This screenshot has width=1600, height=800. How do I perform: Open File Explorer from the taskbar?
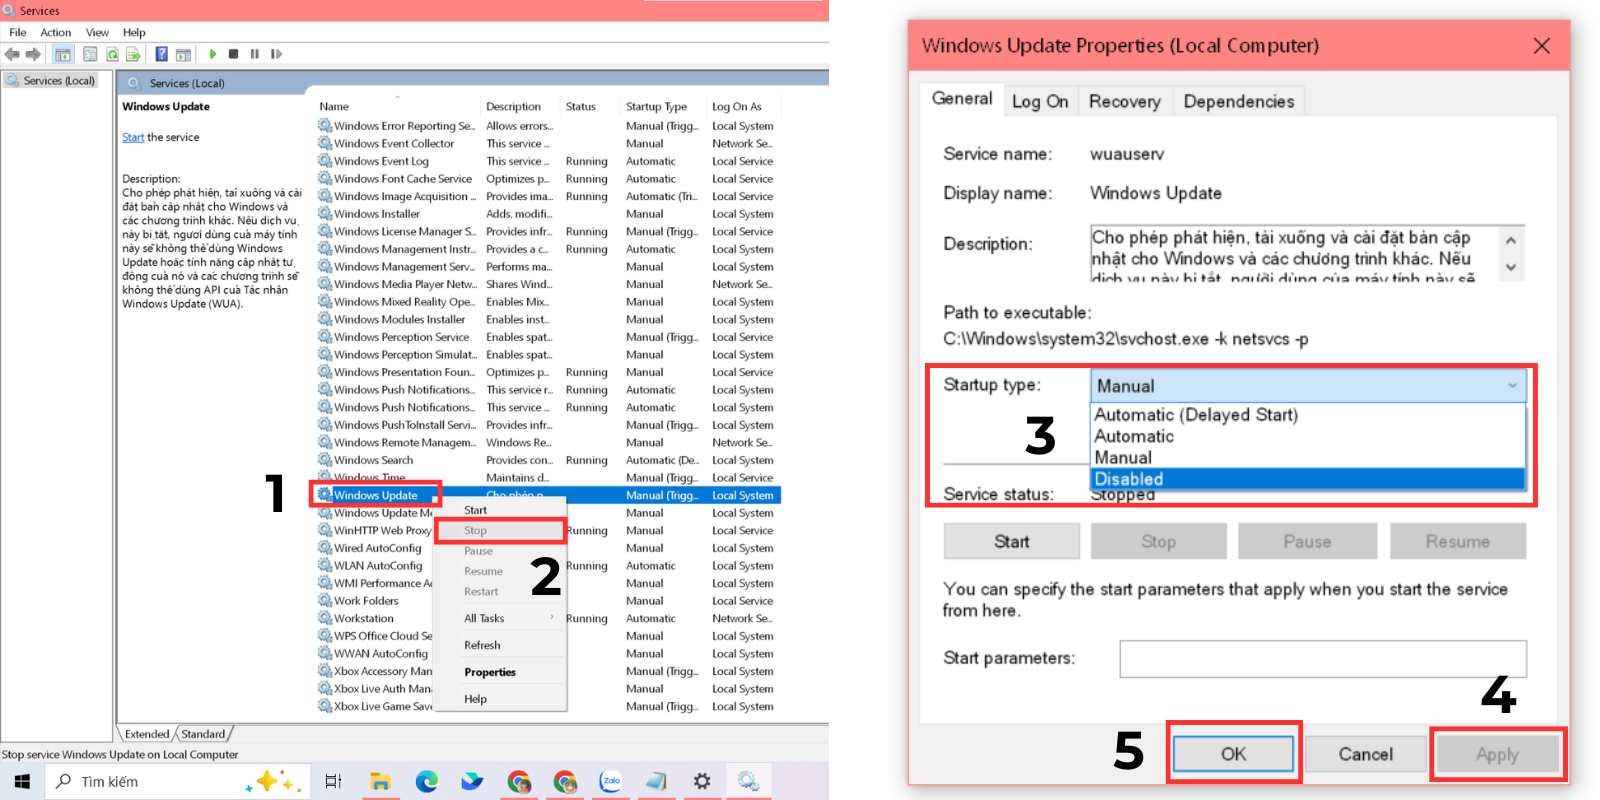(380, 781)
